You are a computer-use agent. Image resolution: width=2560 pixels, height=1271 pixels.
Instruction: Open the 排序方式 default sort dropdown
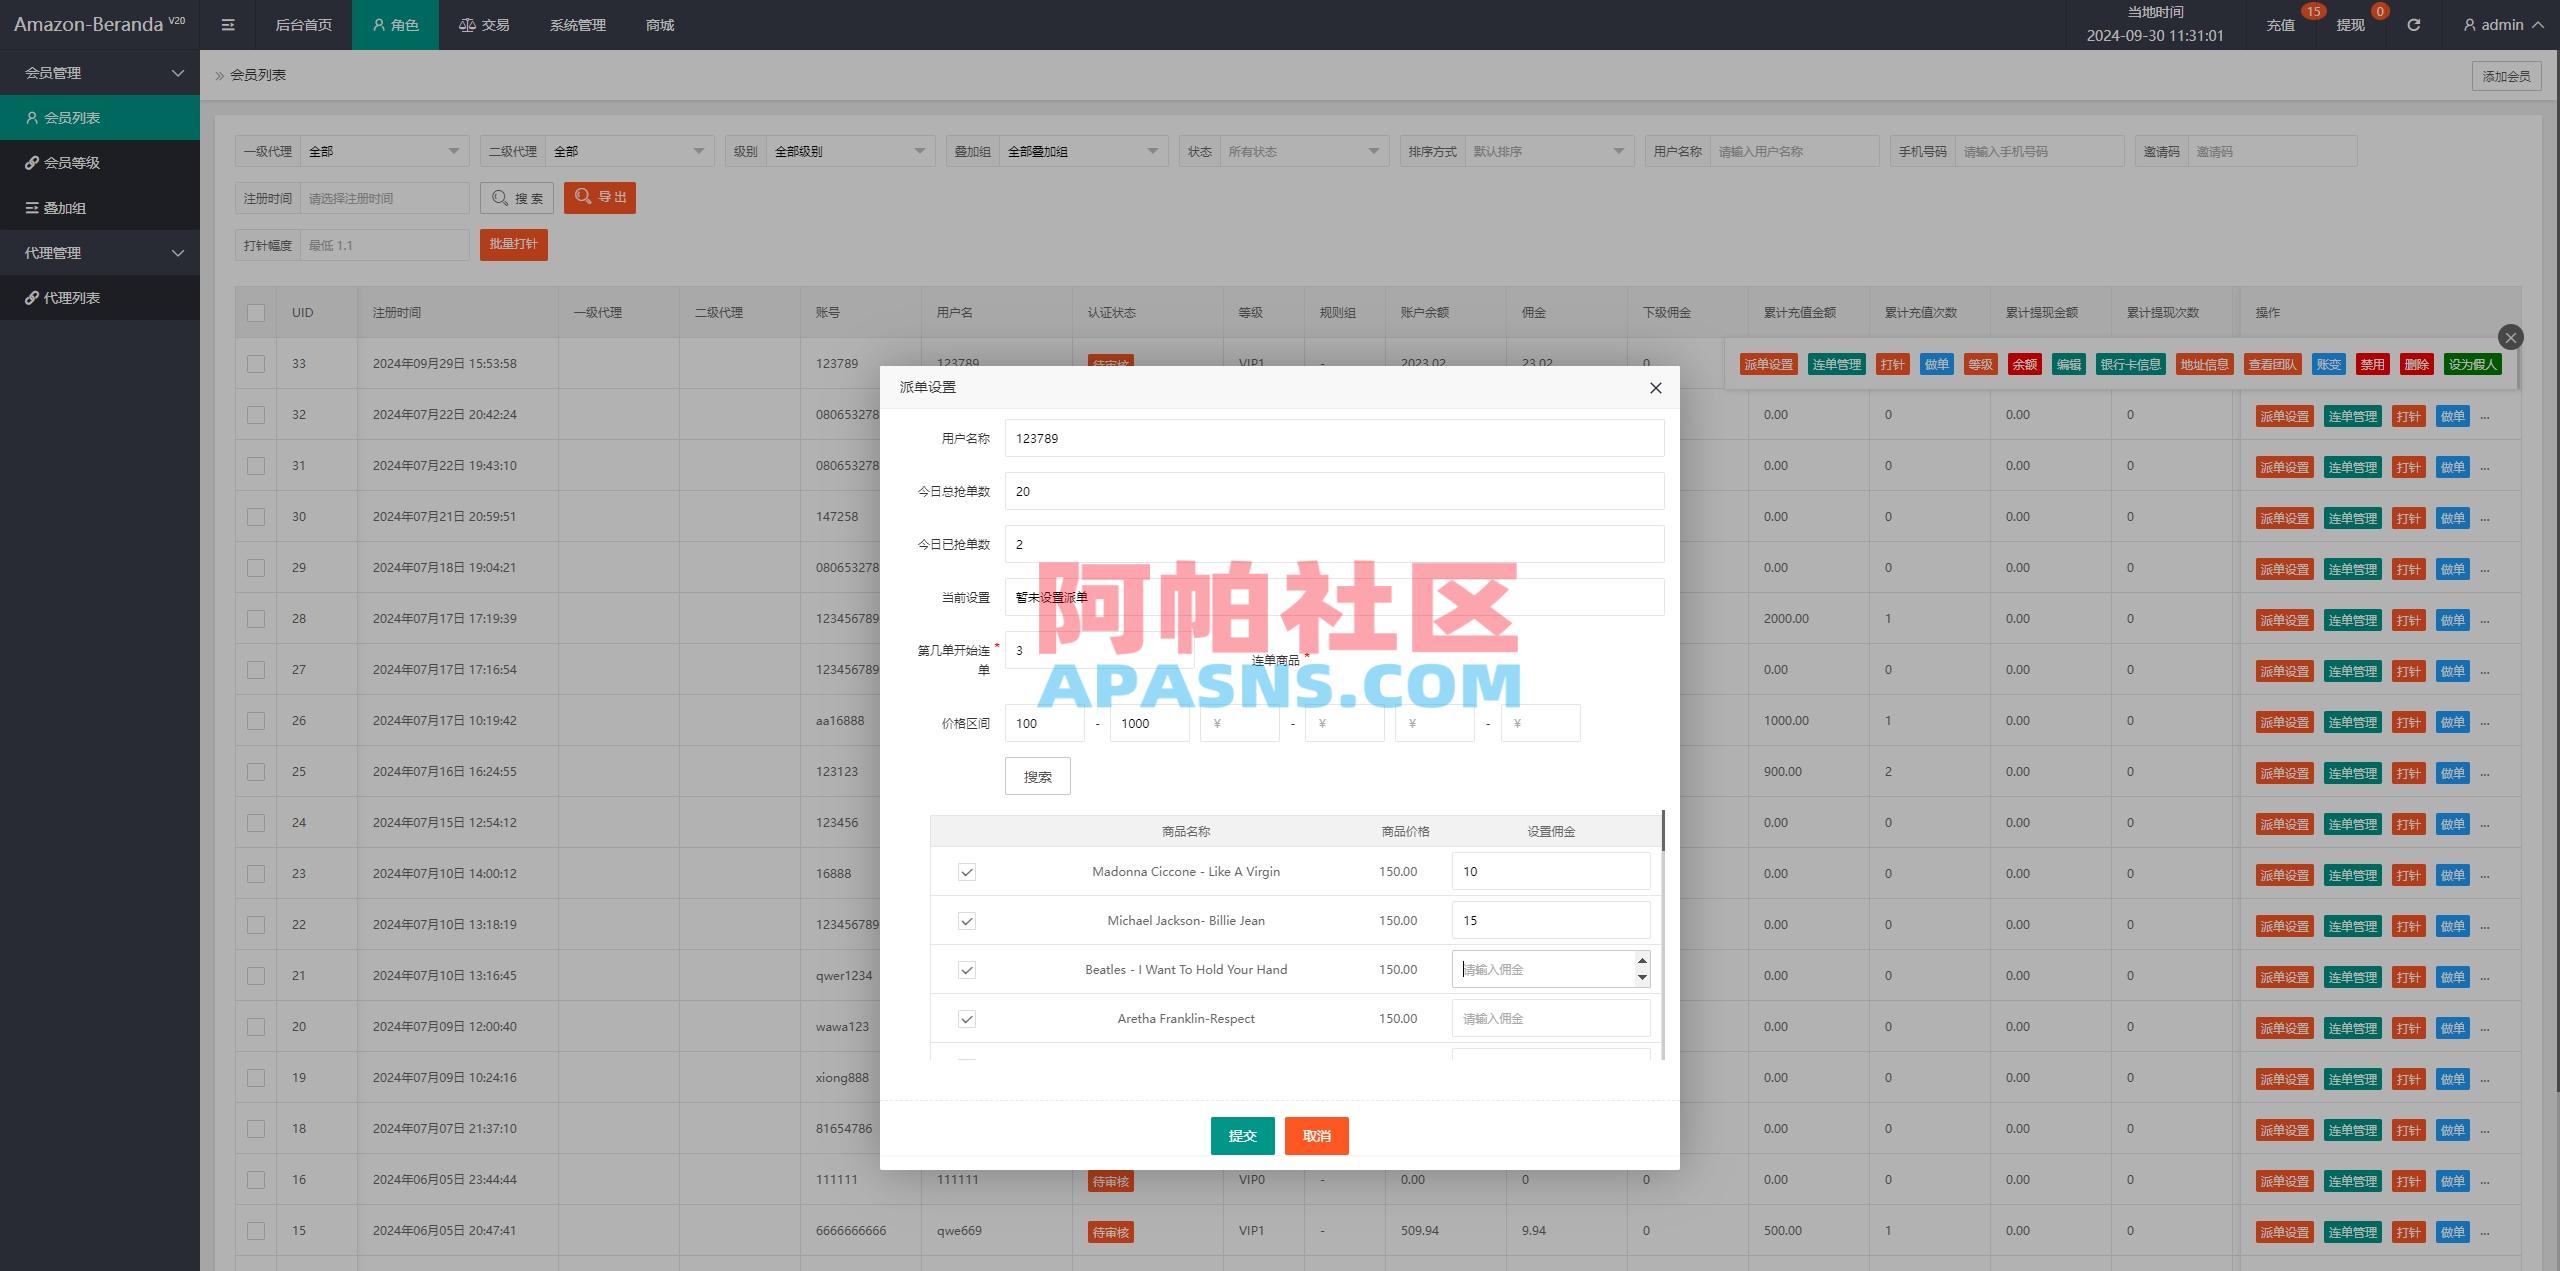(1548, 151)
